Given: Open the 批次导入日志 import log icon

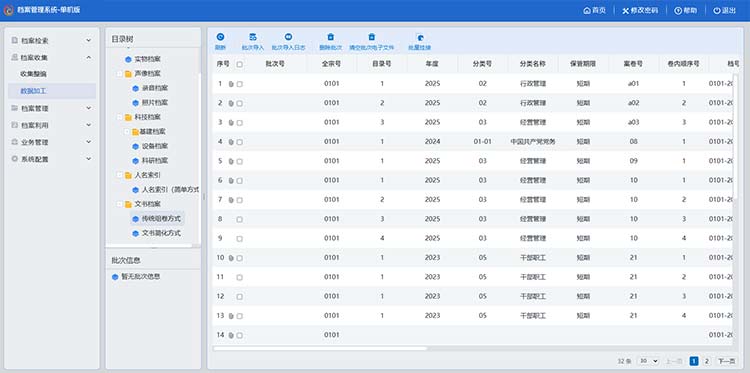Looking at the screenshot, I should point(288,37).
